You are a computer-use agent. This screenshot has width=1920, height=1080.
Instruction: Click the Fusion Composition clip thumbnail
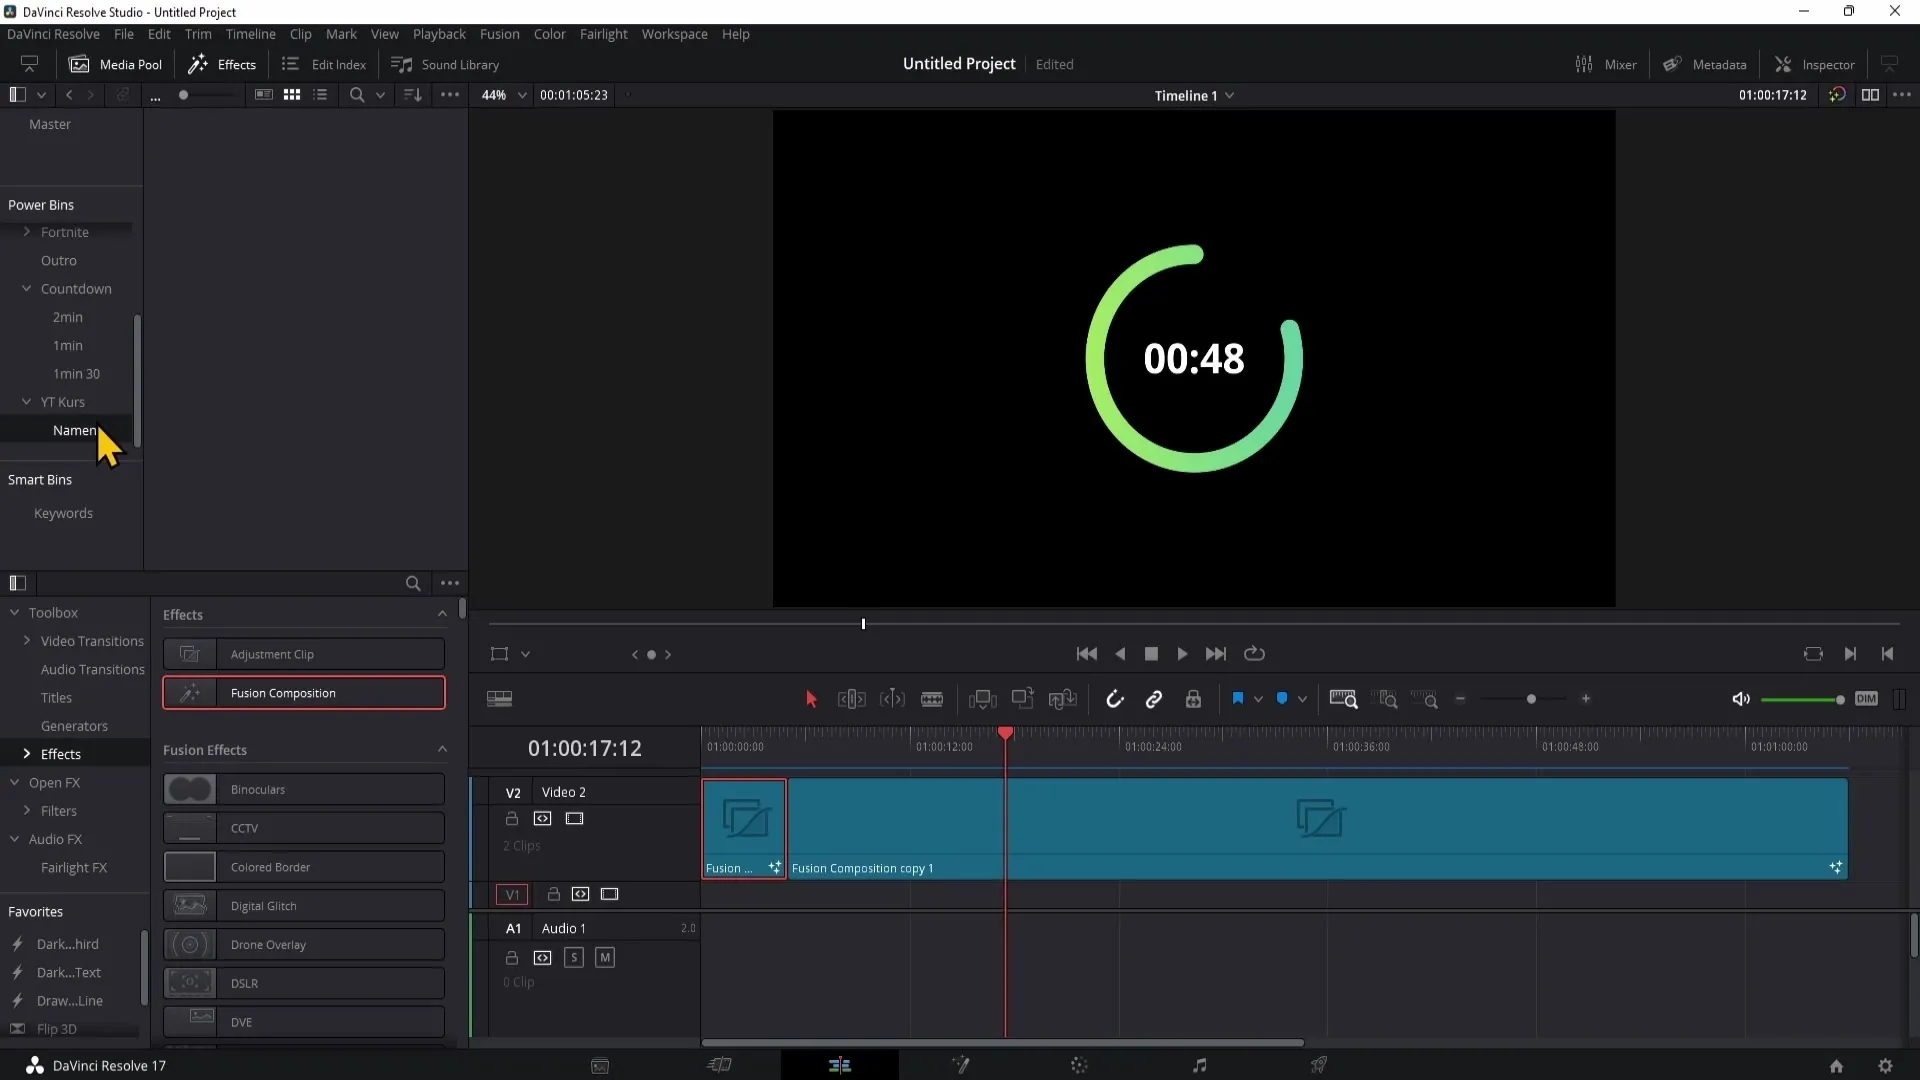(x=744, y=820)
